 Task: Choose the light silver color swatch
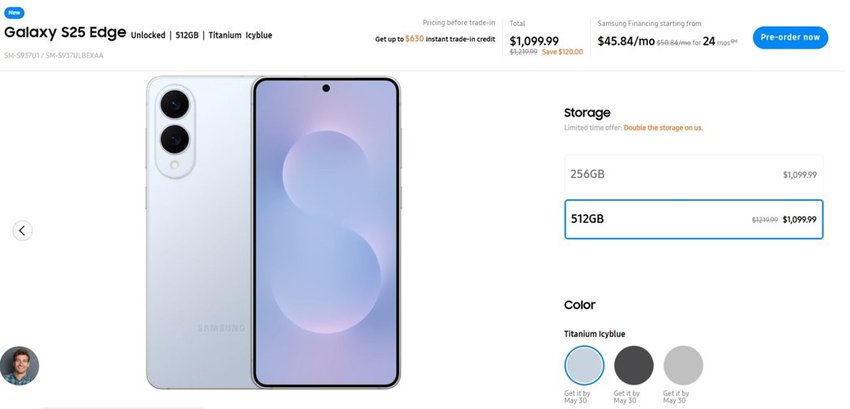684,365
